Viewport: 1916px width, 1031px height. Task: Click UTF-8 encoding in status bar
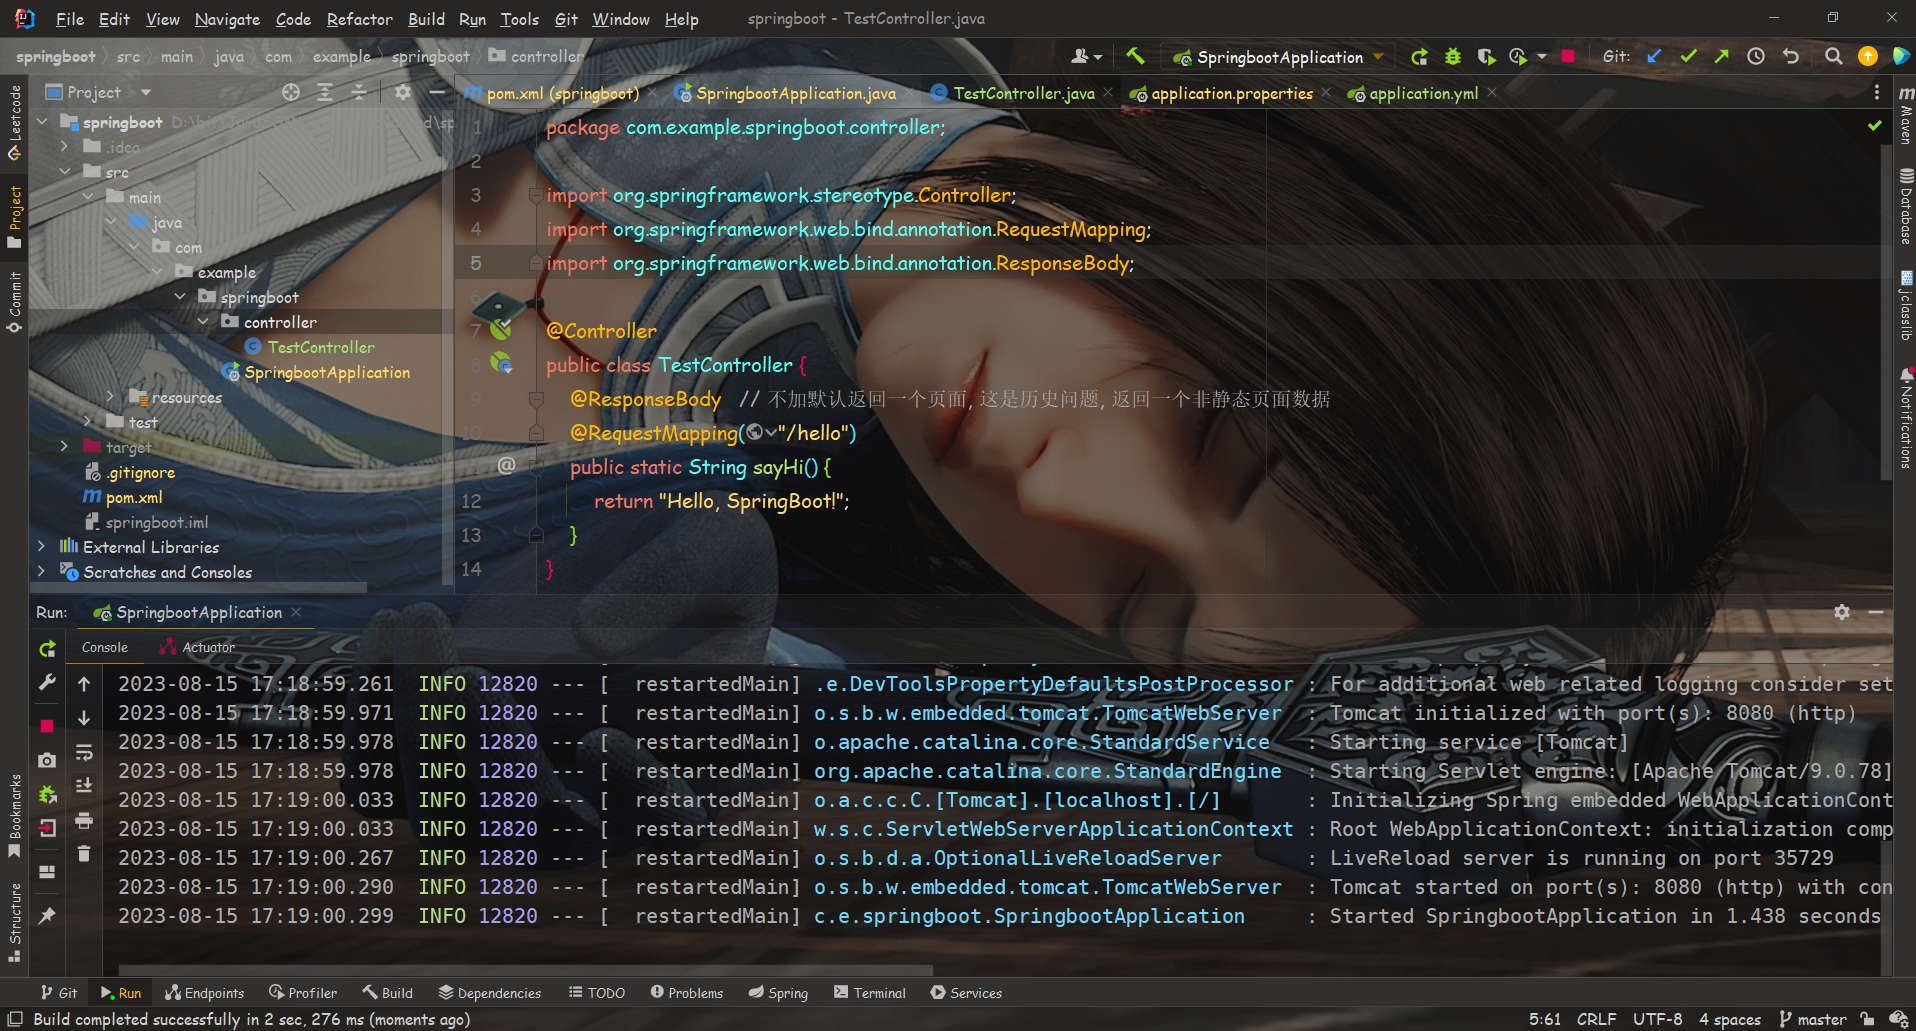pos(1657,1019)
